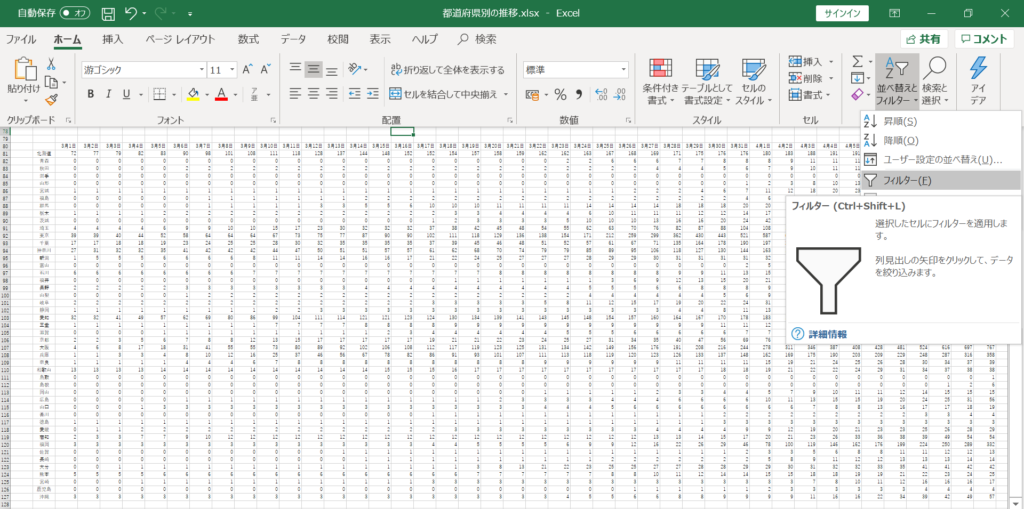1024x509 pixels.
Task: Center text horizontally
Action: [x=313, y=94]
